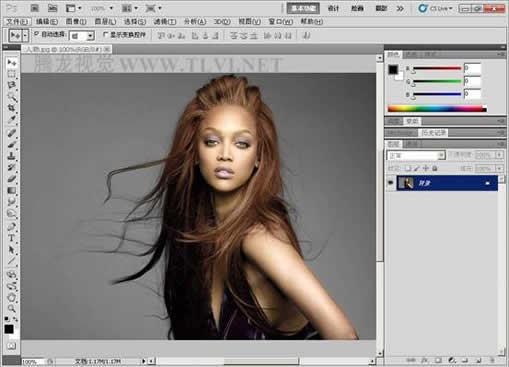Open the layer fill dropdown arrow
This screenshot has height=367, width=509.
[499, 168]
